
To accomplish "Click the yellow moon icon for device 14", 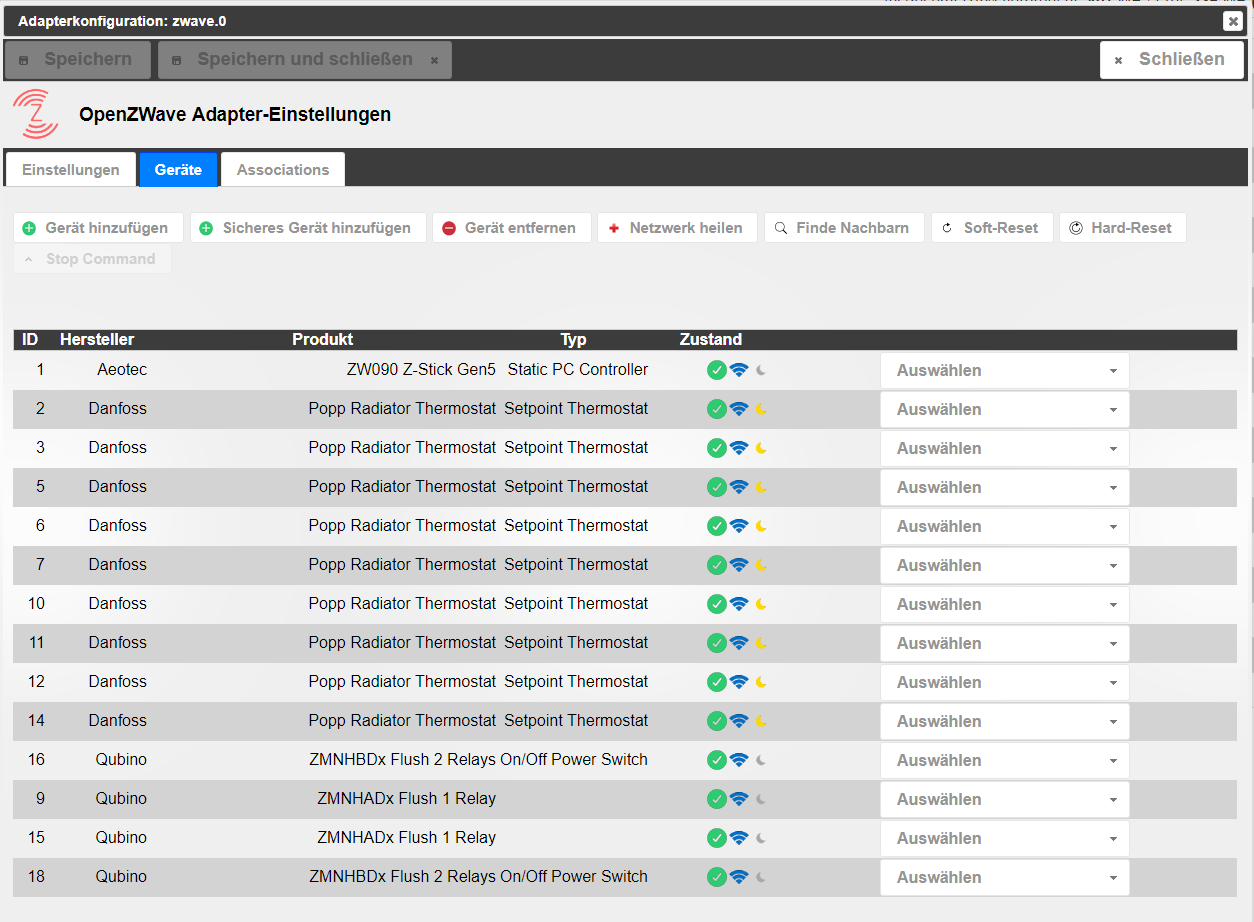I will tap(761, 721).
